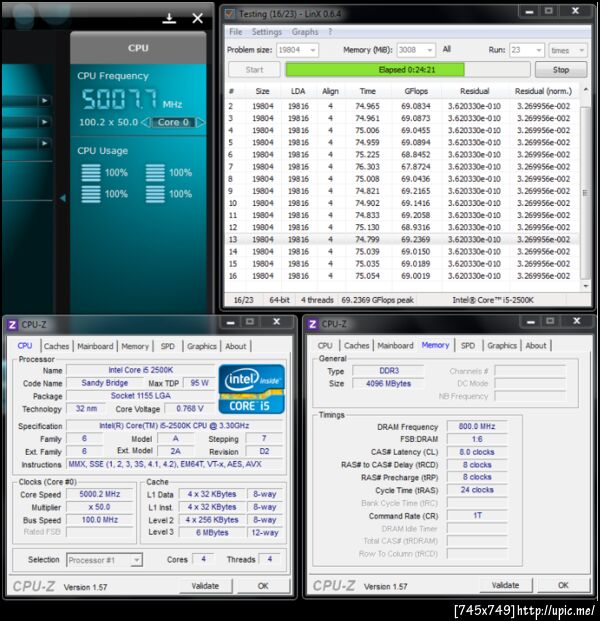600x621 pixels.
Task: Open the Run count dropdown
Action: click(527, 50)
